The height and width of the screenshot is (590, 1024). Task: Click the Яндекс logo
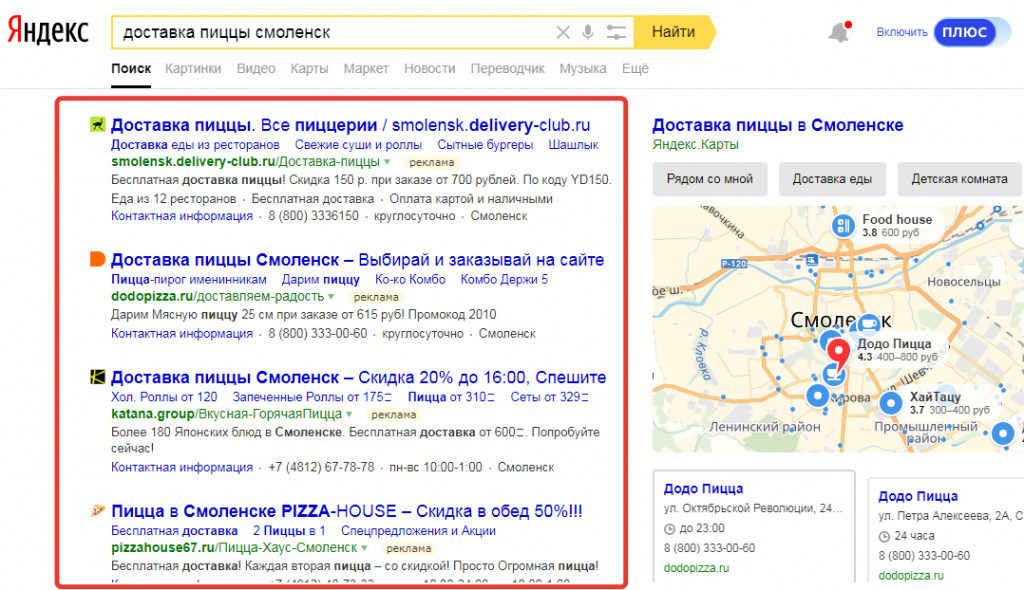[x=48, y=31]
